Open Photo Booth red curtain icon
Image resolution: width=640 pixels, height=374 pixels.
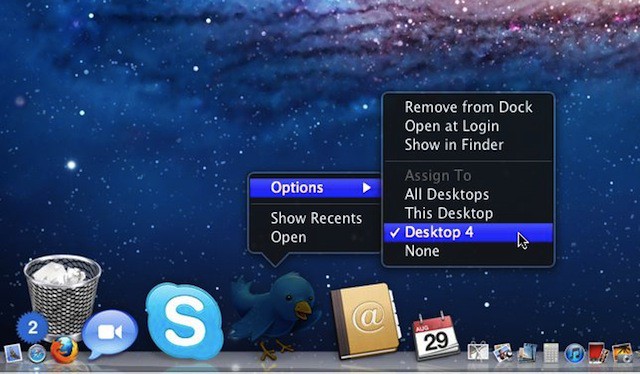tap(598, 353)
